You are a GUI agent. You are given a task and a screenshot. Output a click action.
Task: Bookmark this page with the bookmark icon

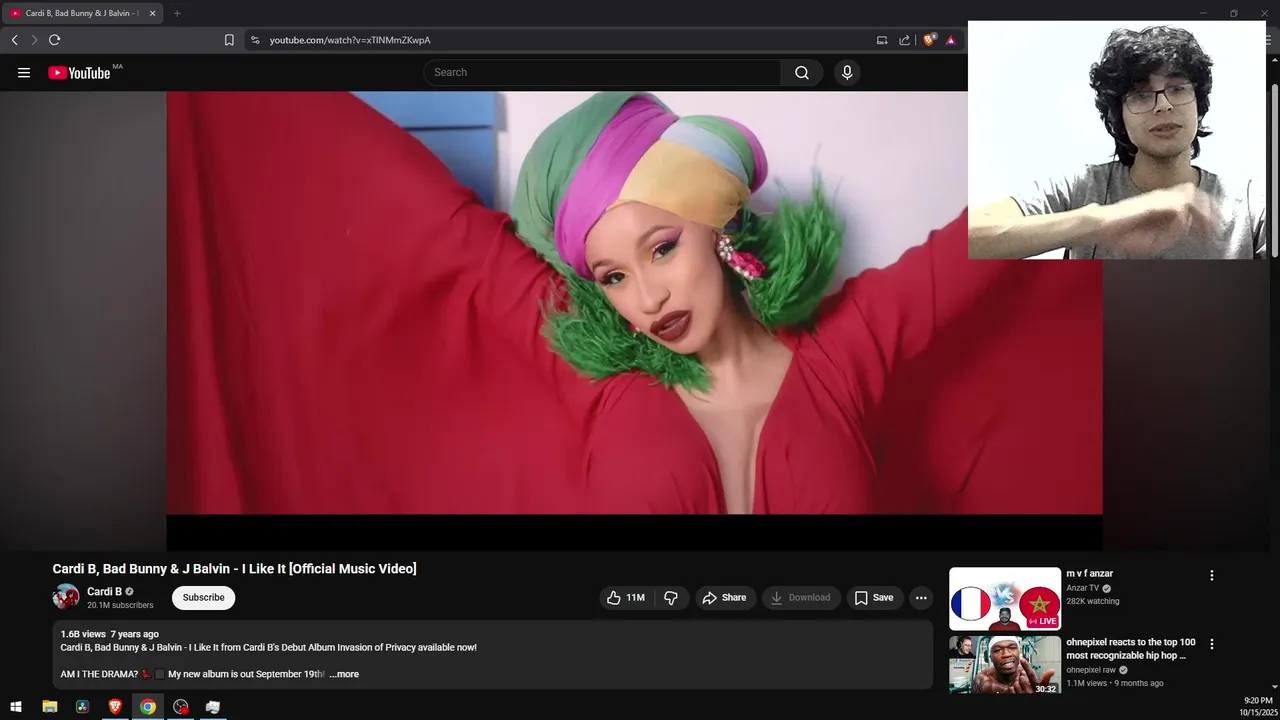click(229, 40)
